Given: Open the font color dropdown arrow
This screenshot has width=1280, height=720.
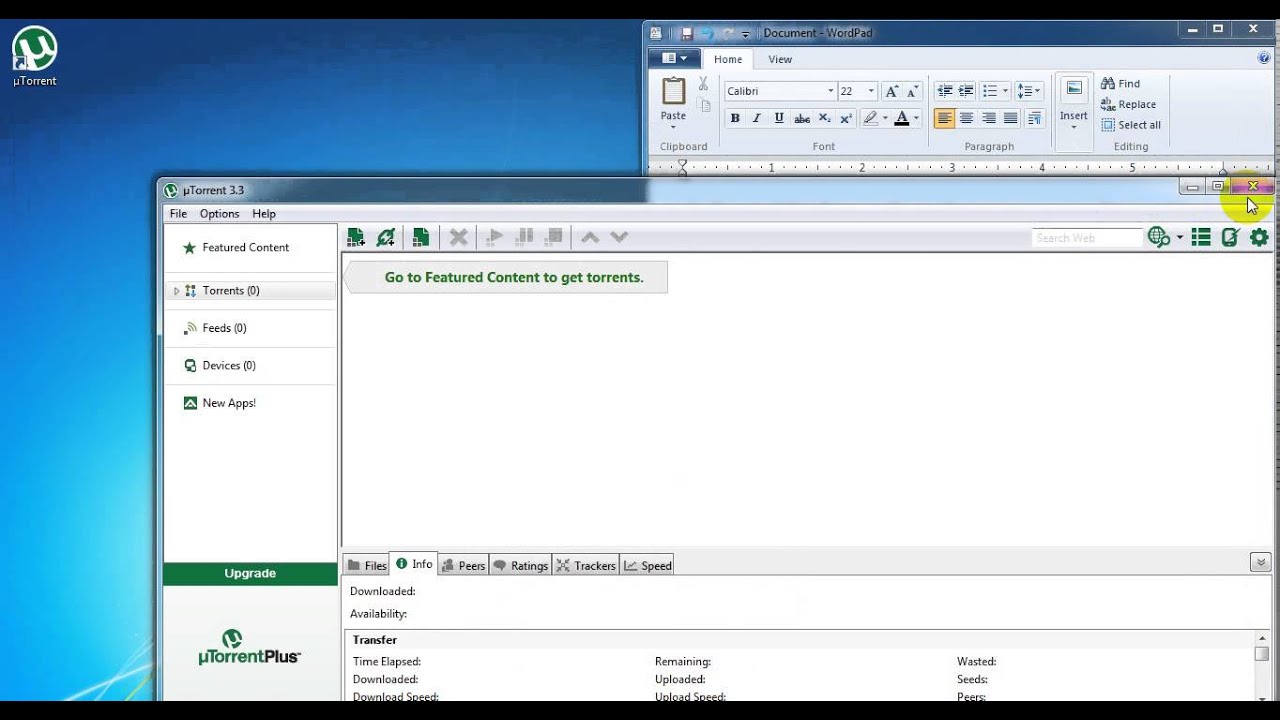Looking at the screenshot, I should tap(916, 118).
